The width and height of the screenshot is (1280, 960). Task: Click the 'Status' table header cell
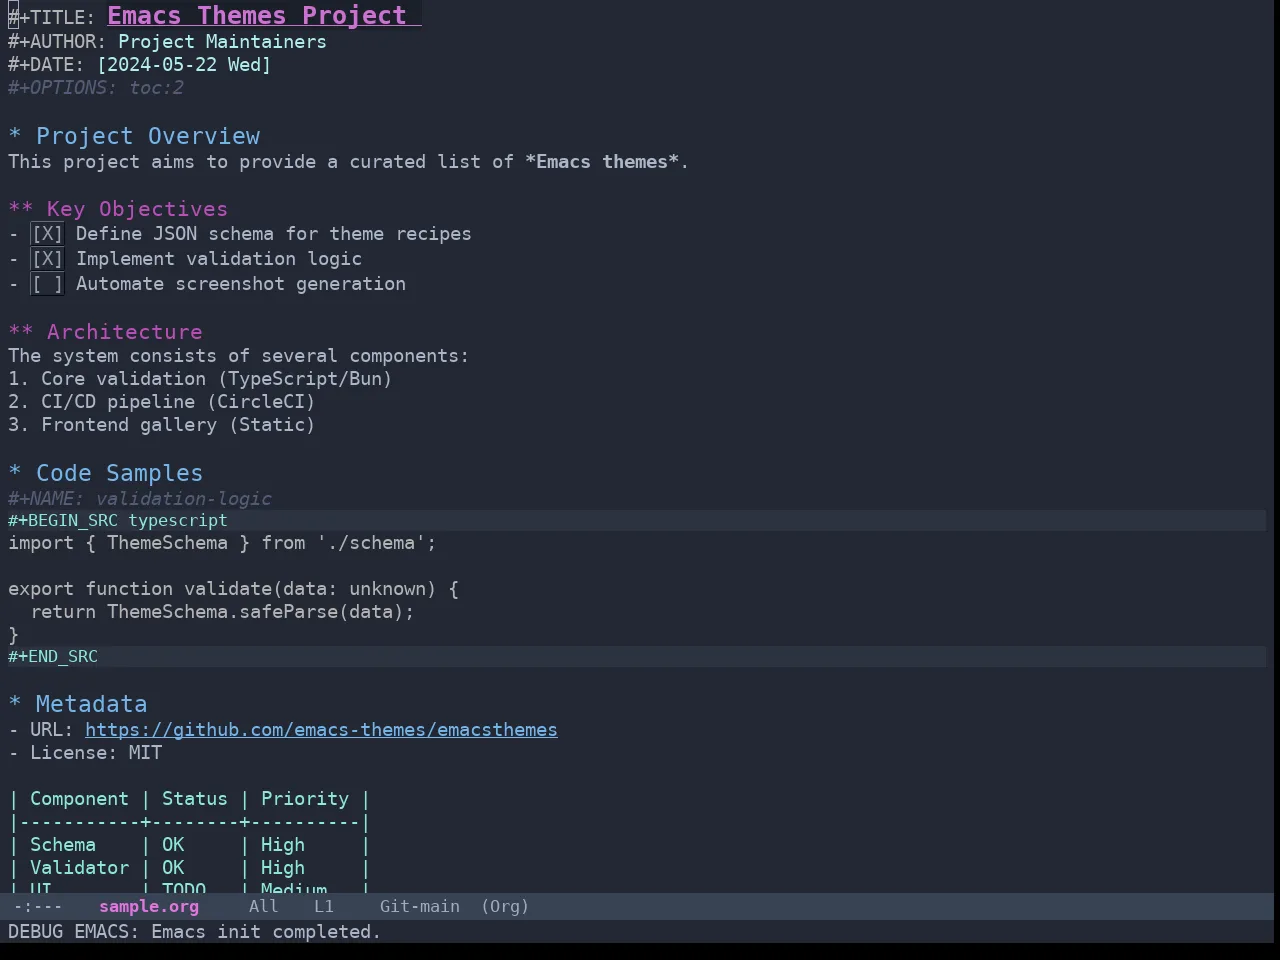195,799
